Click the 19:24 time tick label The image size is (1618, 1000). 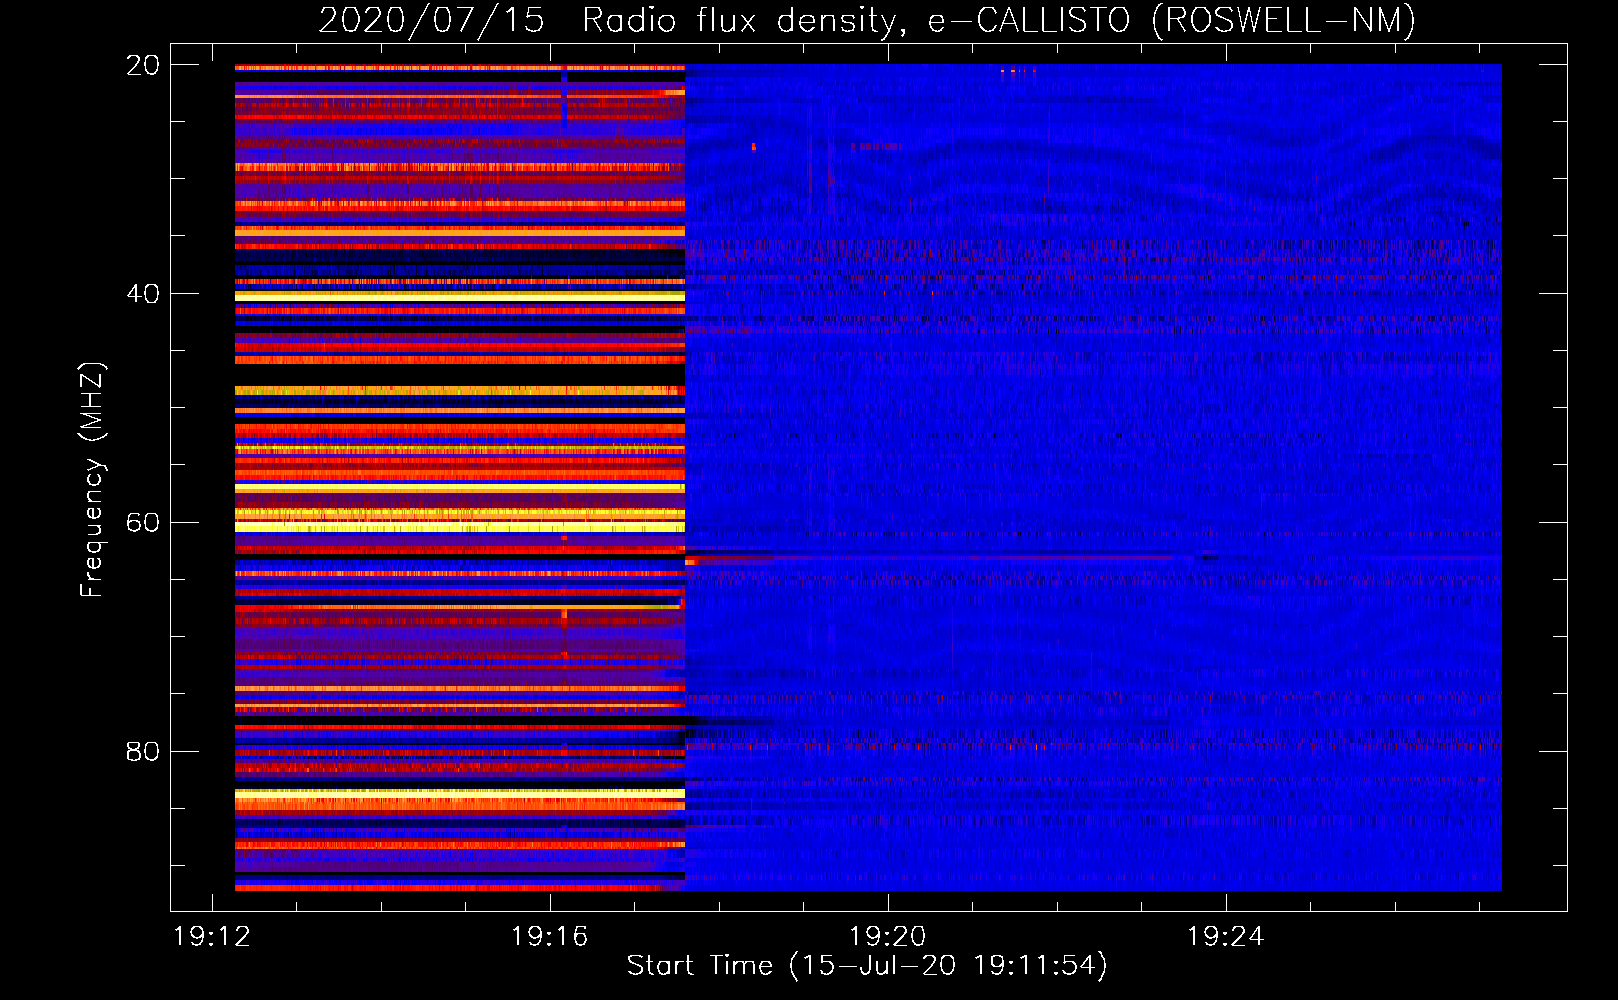coord(1225,937)
